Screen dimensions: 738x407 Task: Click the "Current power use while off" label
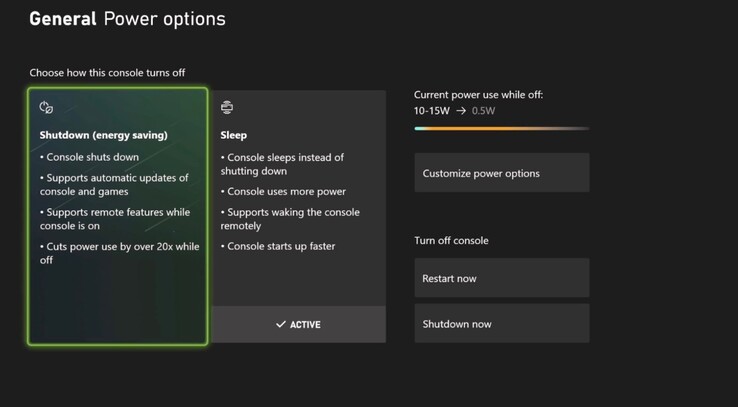479,95
